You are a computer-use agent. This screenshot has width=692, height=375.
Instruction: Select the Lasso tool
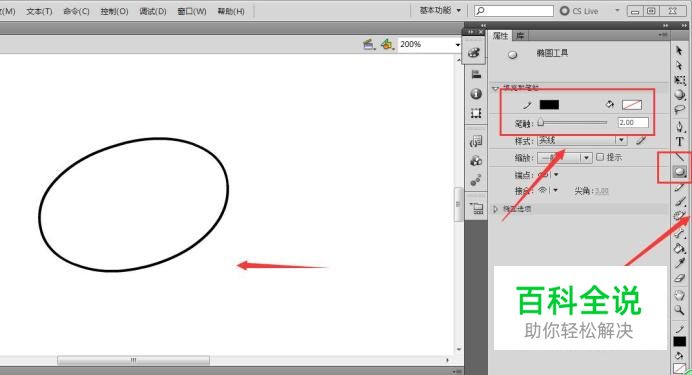point(680,109)
